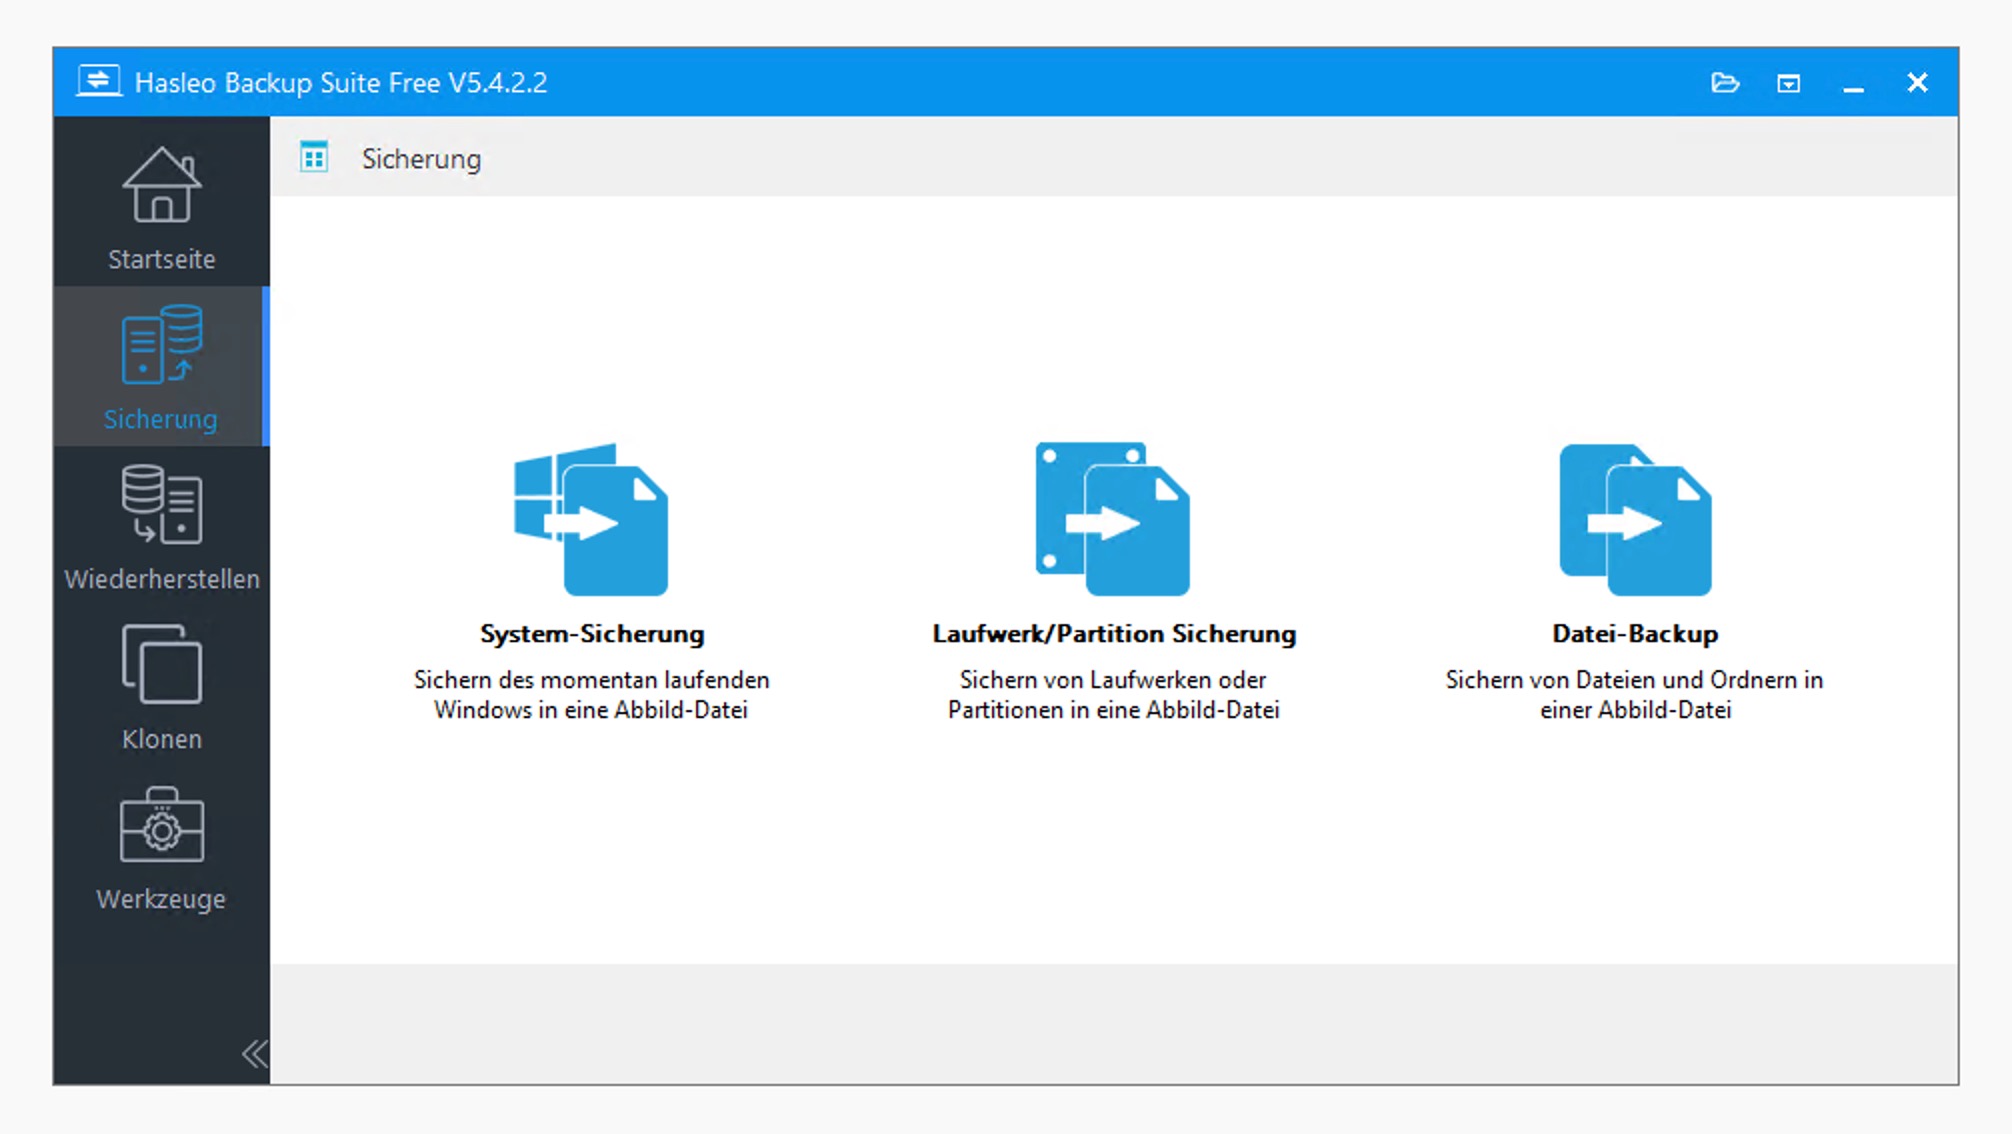
Task: Close the Hasleo Backup Suite window
Action: point(1917,83)
